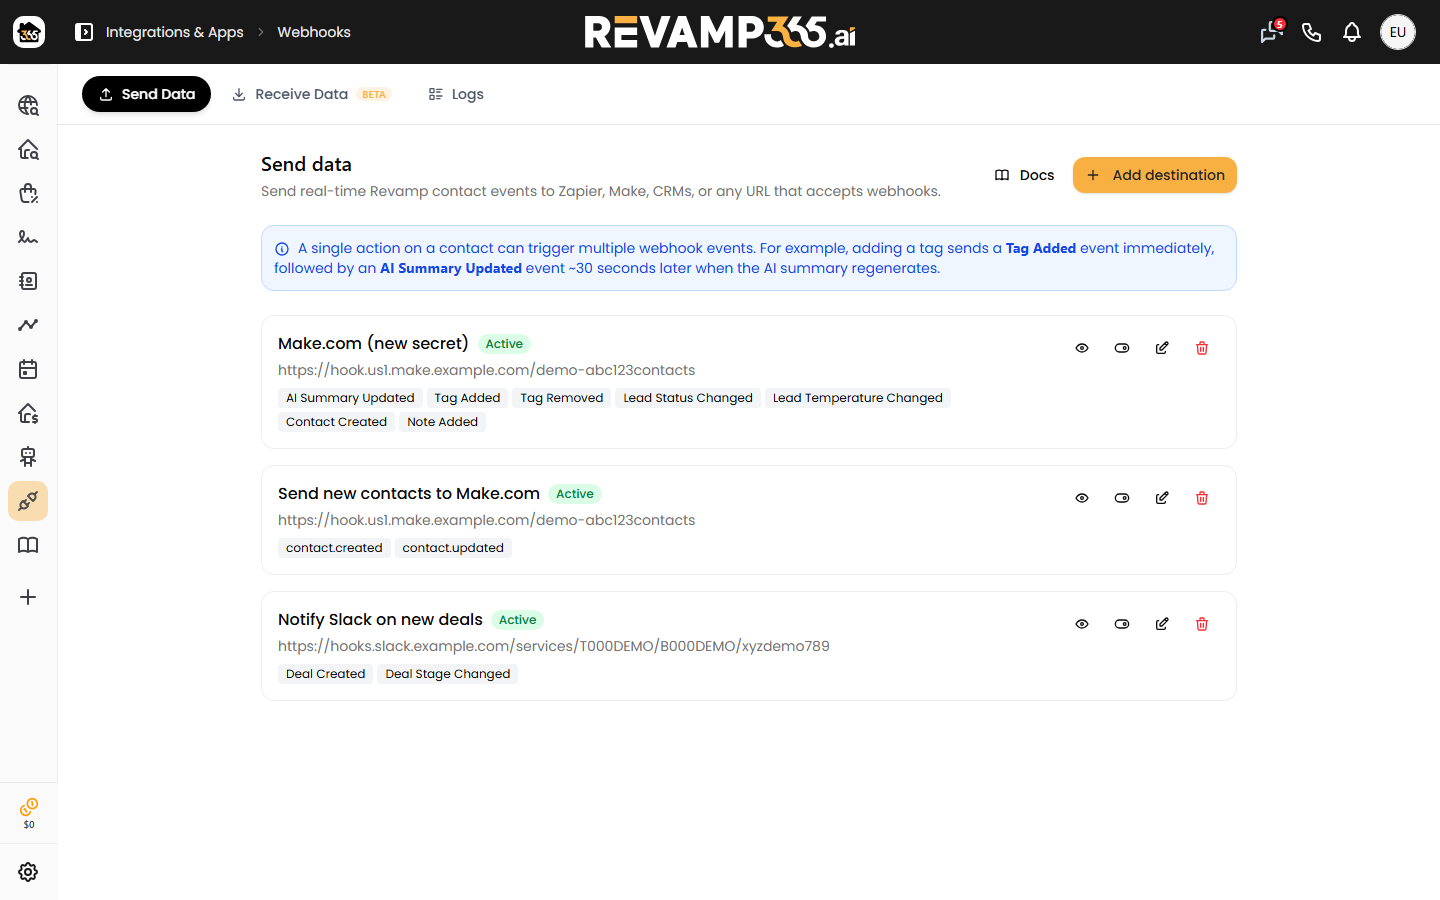Edit the Make.com (new secret) destination
The image size is (1440, 900).
[1162, 348]
